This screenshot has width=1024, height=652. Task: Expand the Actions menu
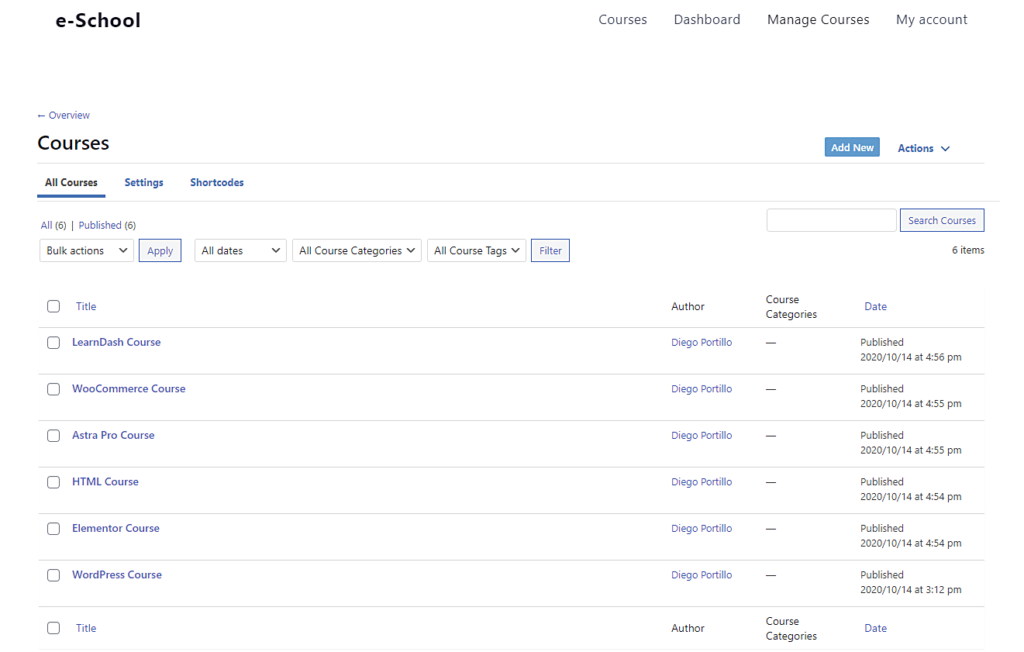point(923,148)
